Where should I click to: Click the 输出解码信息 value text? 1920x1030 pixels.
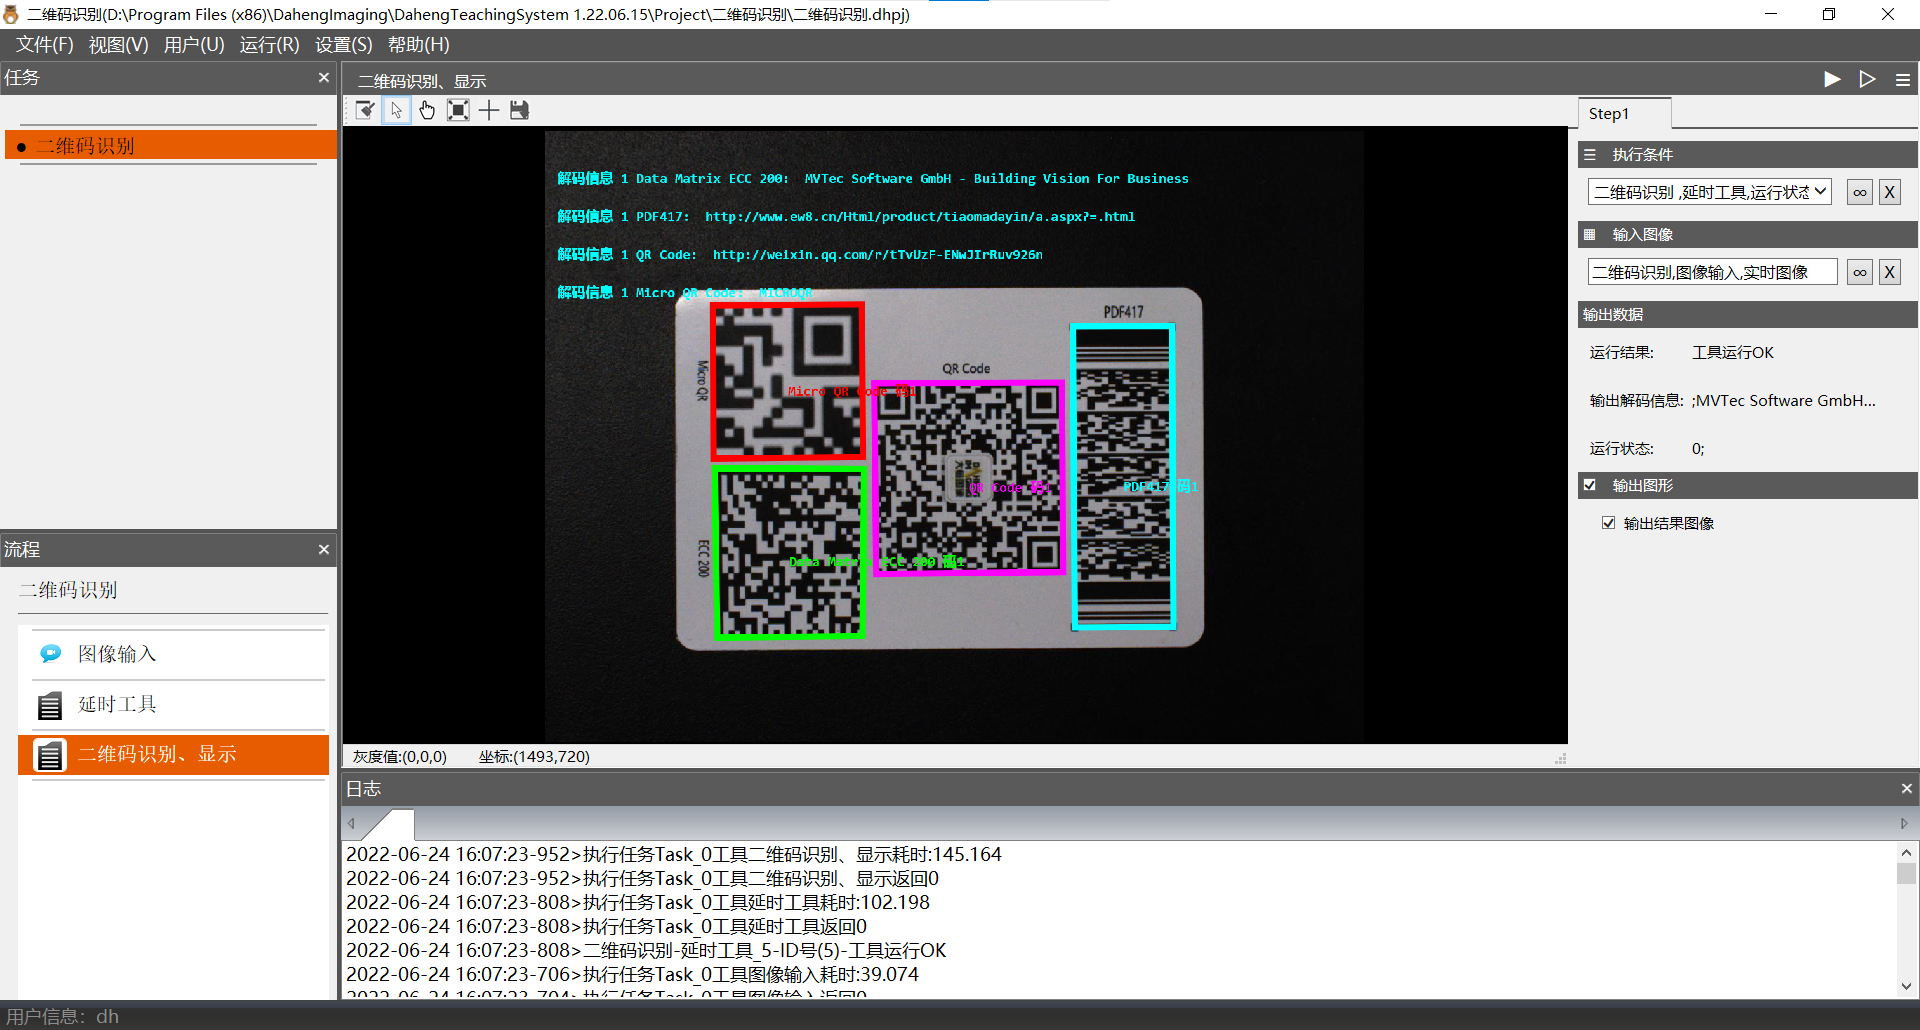tap(1784, 401)
